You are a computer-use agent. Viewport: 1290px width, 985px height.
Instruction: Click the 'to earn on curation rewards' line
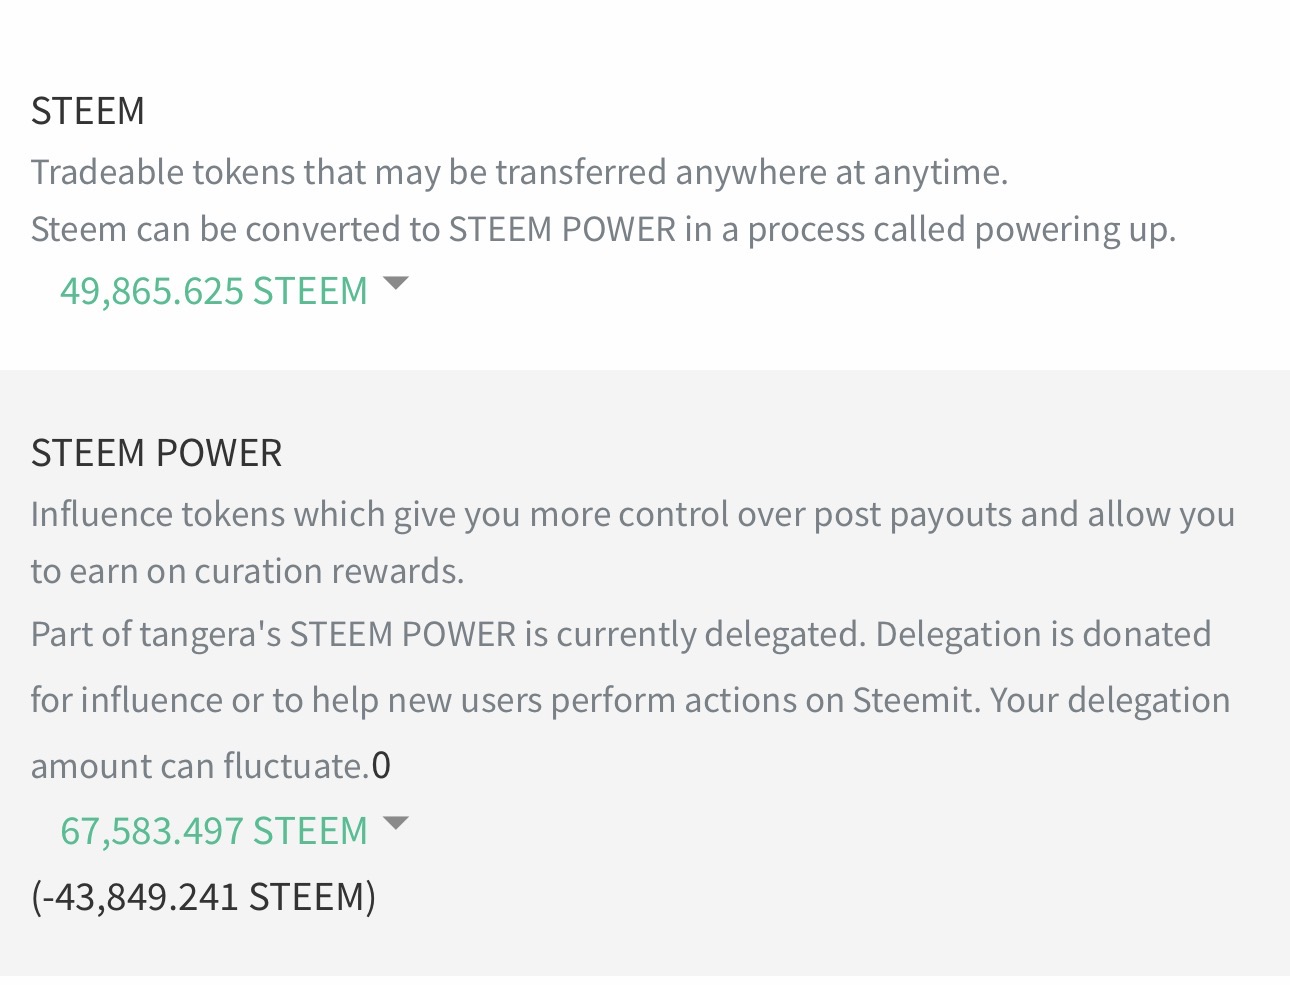pos(248,571)
